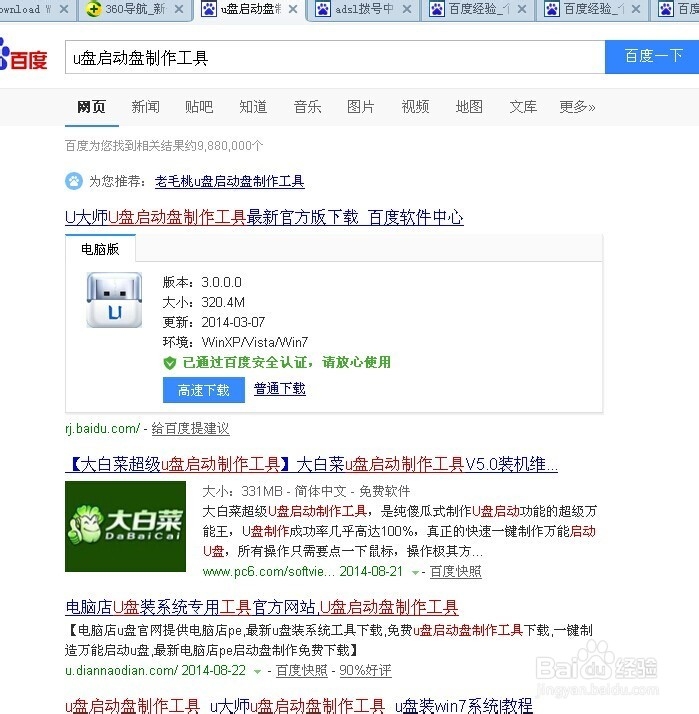This screenshot has width=699, height=714.
Task: Click the adsl拨号中 tab paw favicon
Action: pyautogui.click(x=323, y=9)
